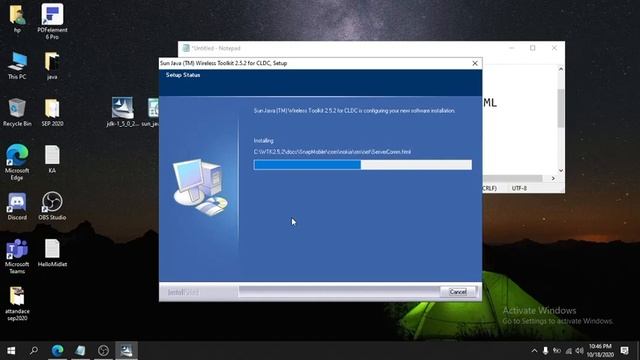Open Microsoft Teams desktop shortcut
This screenshot has height=360, width=640.
[x=17, y=256]
